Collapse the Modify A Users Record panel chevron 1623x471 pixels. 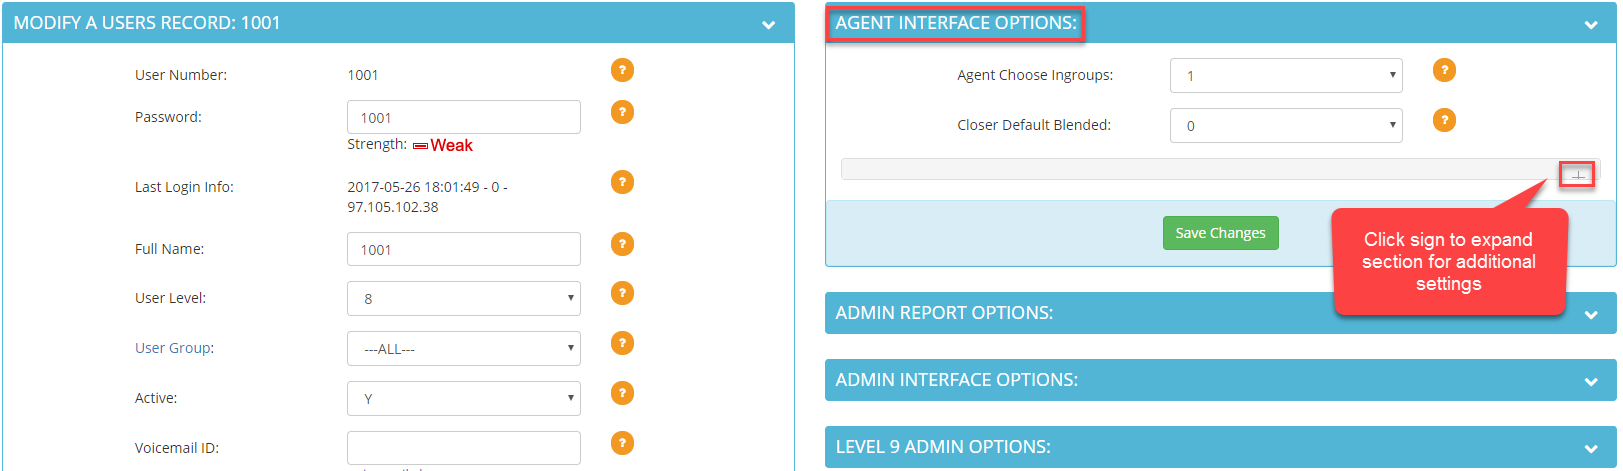tap(768, 24)
